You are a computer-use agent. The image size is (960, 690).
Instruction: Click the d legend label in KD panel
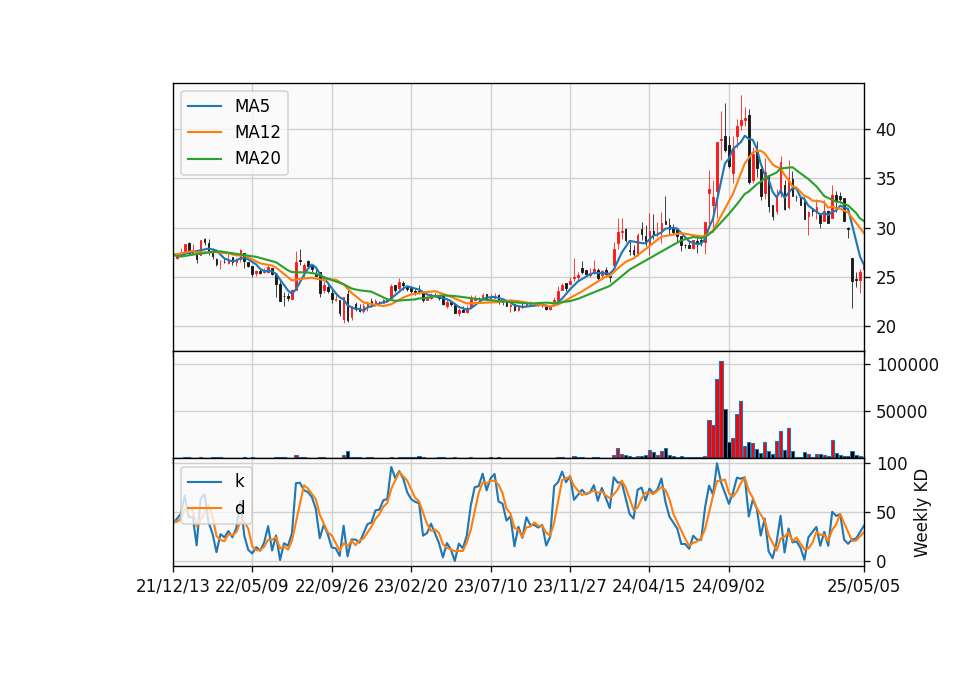[239, 508]
